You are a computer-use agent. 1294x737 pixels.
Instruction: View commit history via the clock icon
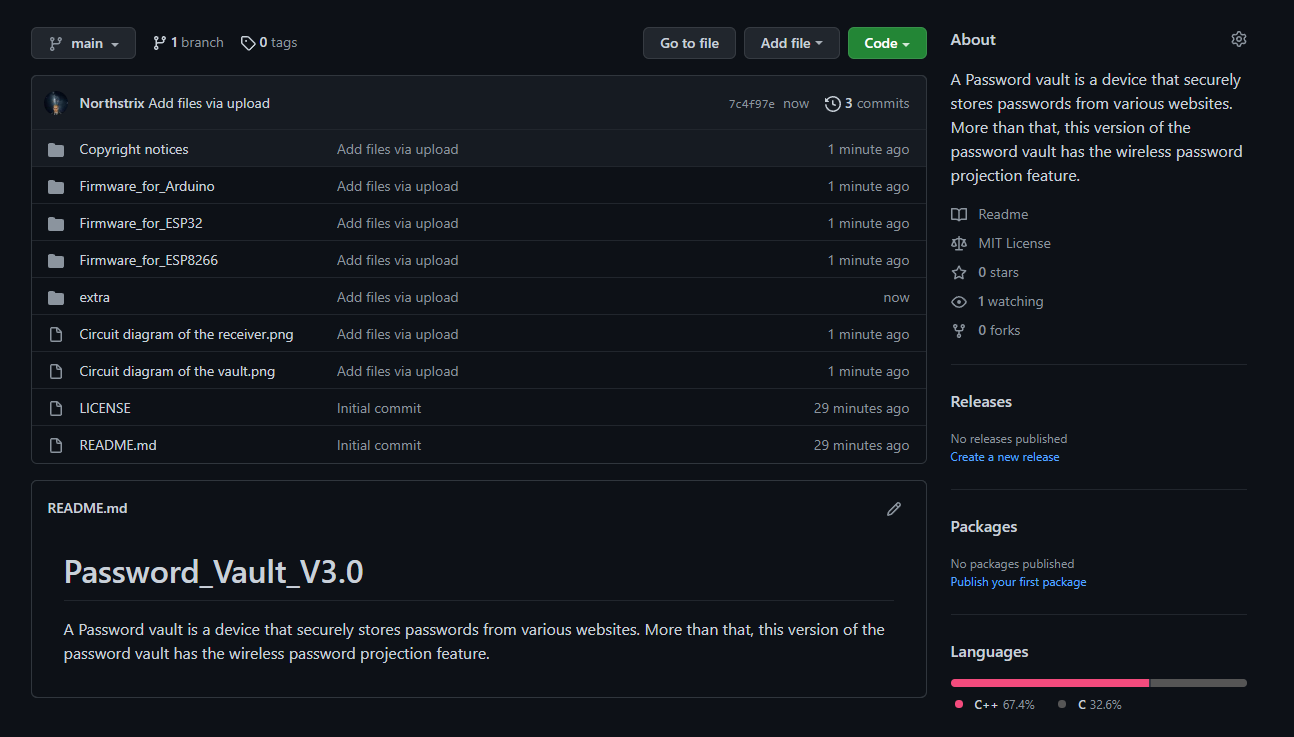(833, 103)
